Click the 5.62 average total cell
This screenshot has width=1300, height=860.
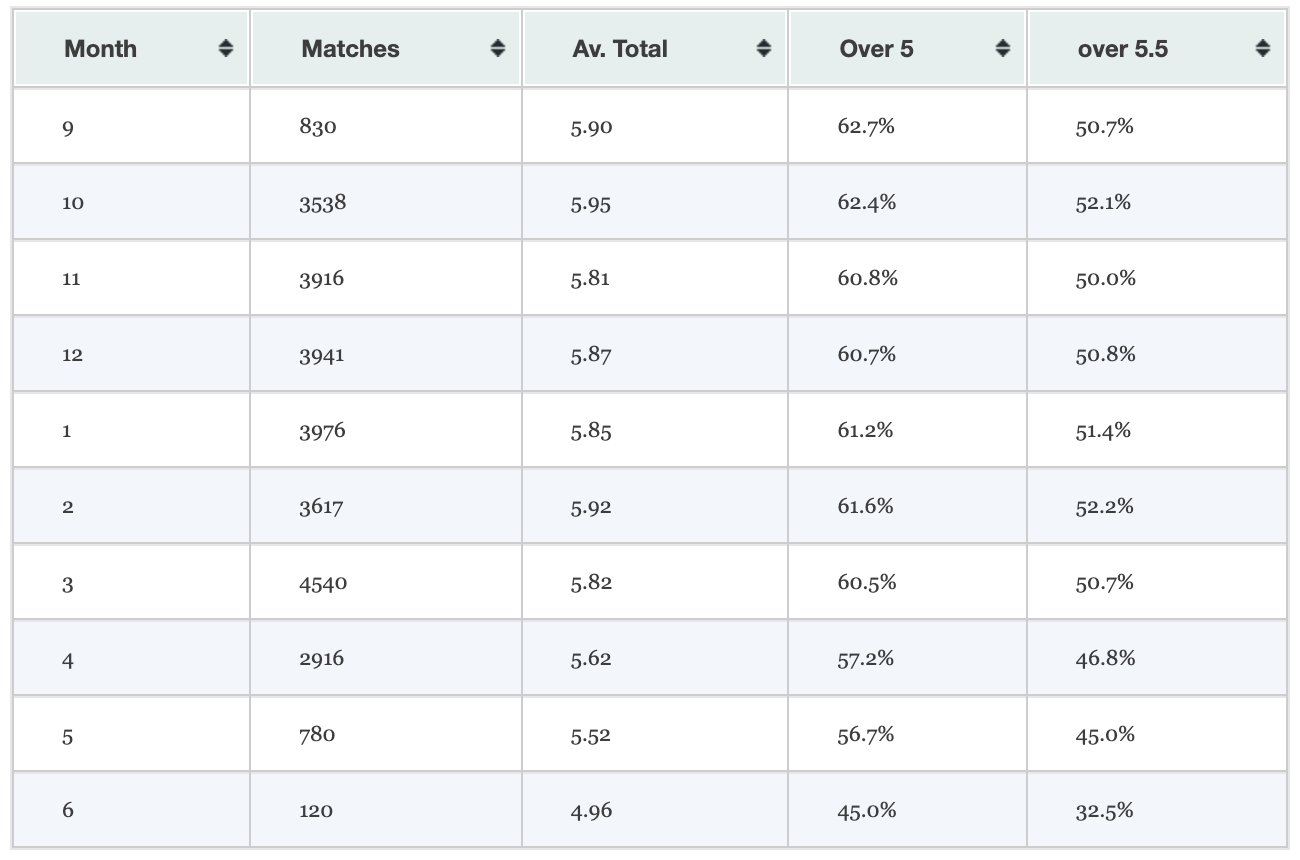591,659
